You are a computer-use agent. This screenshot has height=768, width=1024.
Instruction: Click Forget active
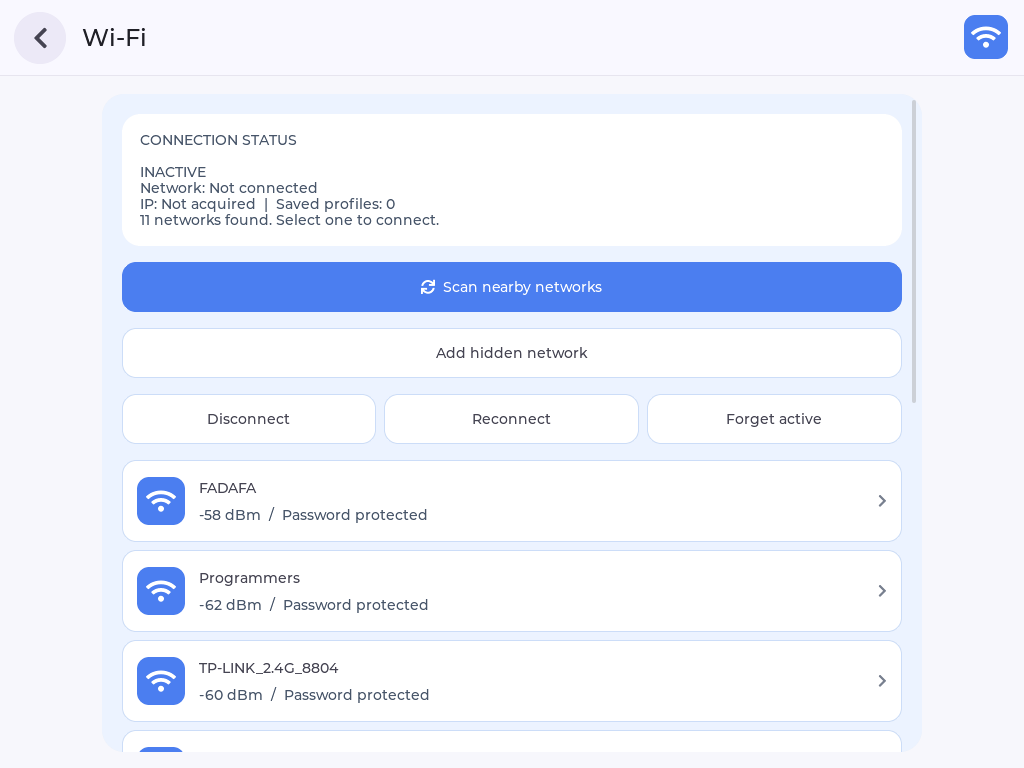[x=774, y=419]
